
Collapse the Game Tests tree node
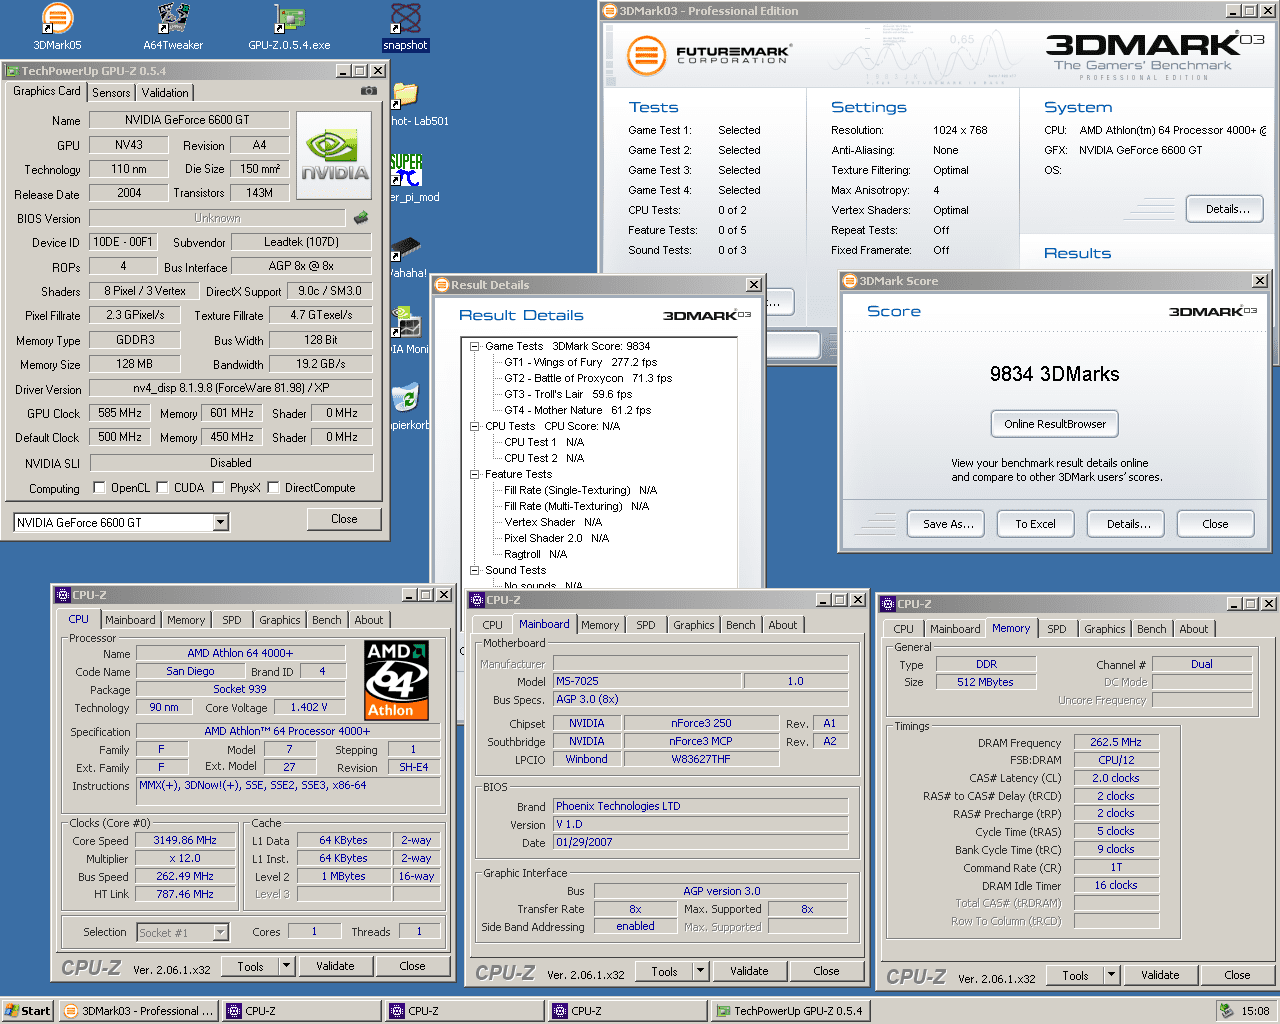(475, 346)
